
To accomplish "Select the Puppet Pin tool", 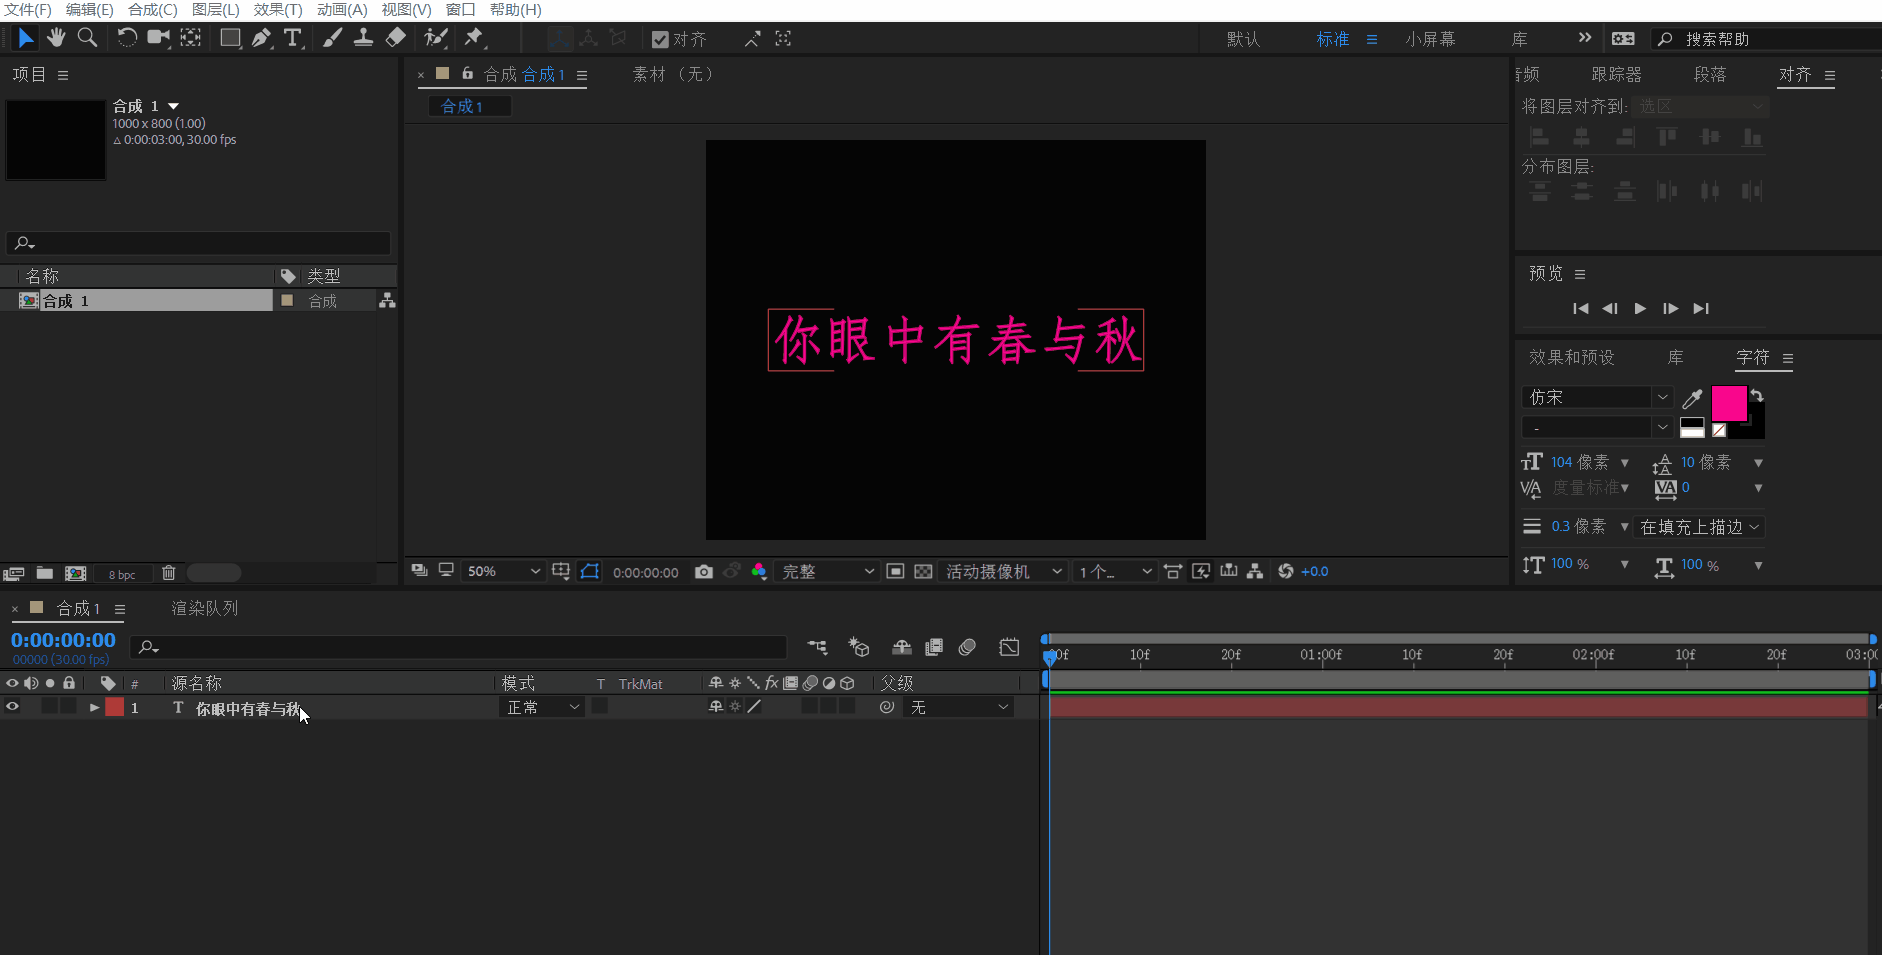I will pyautogui.click(x=474, y=38).
